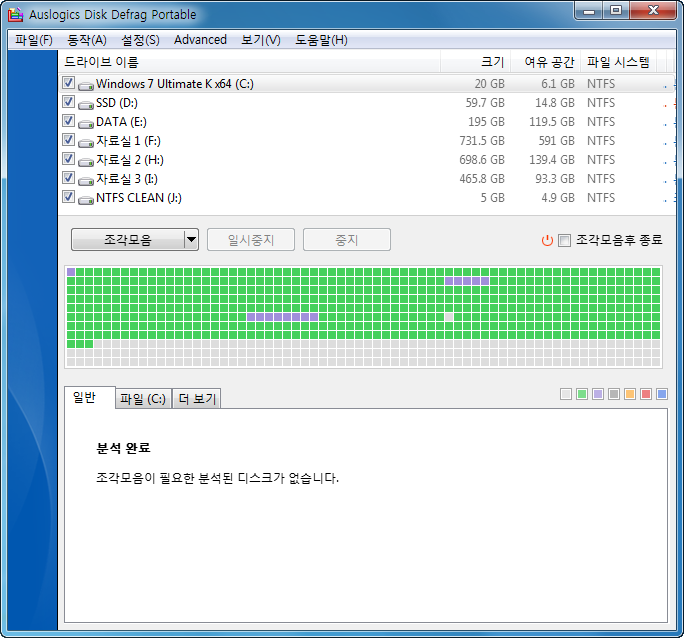The height and width of the screenshot is (638, 684).
Task: Select the 자료실 3 (I:) drive name
Action: click(127, 179)
